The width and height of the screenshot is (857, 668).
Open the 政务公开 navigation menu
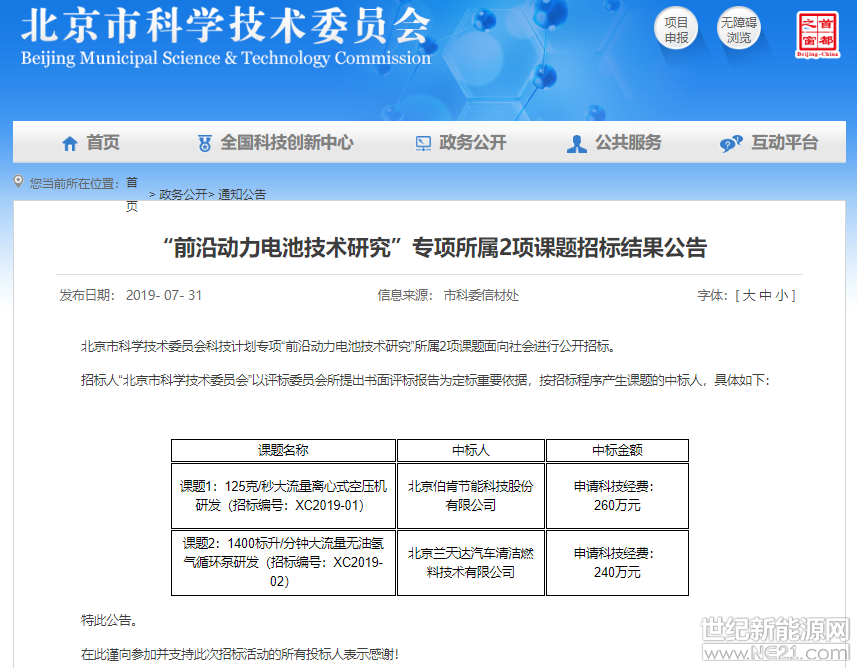pos(473,143)
